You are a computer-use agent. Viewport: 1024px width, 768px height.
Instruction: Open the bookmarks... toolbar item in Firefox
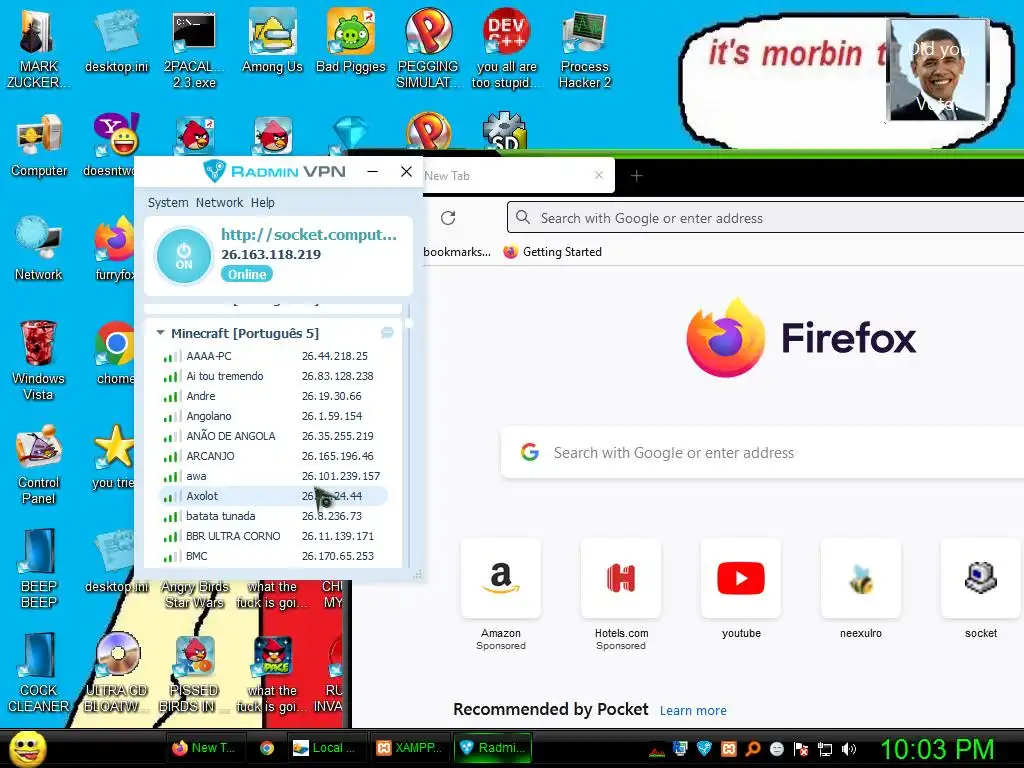click(457, 252)
